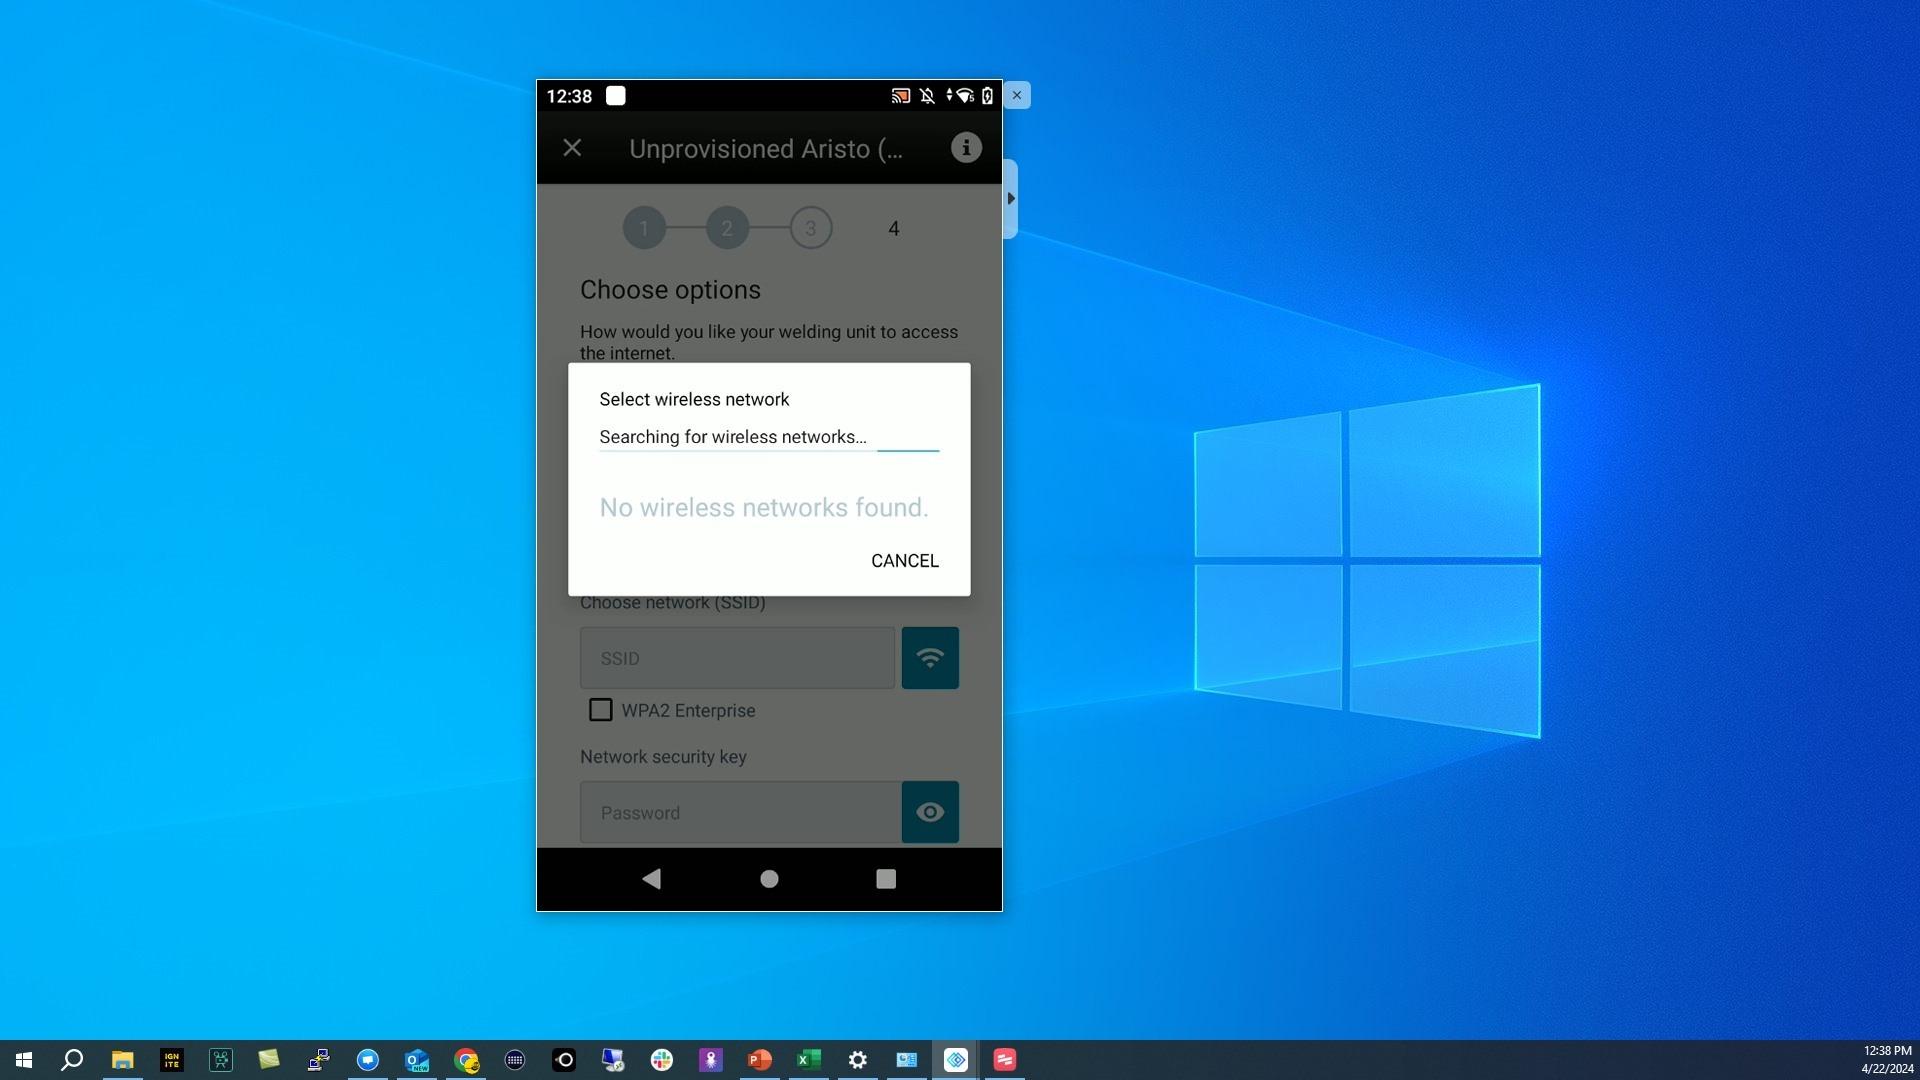Tap the 'Choose options' heading
The image size is (1920, 1080).
(x=671, y=290)
